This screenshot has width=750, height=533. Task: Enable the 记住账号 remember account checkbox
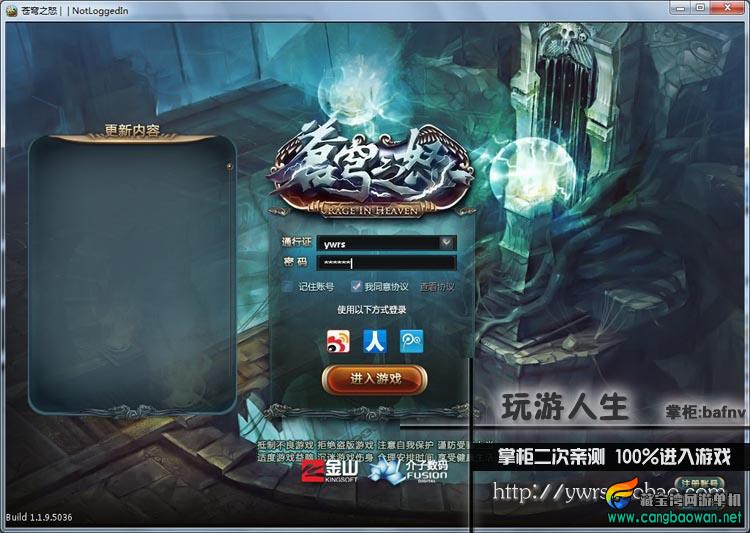coord(287,286)
